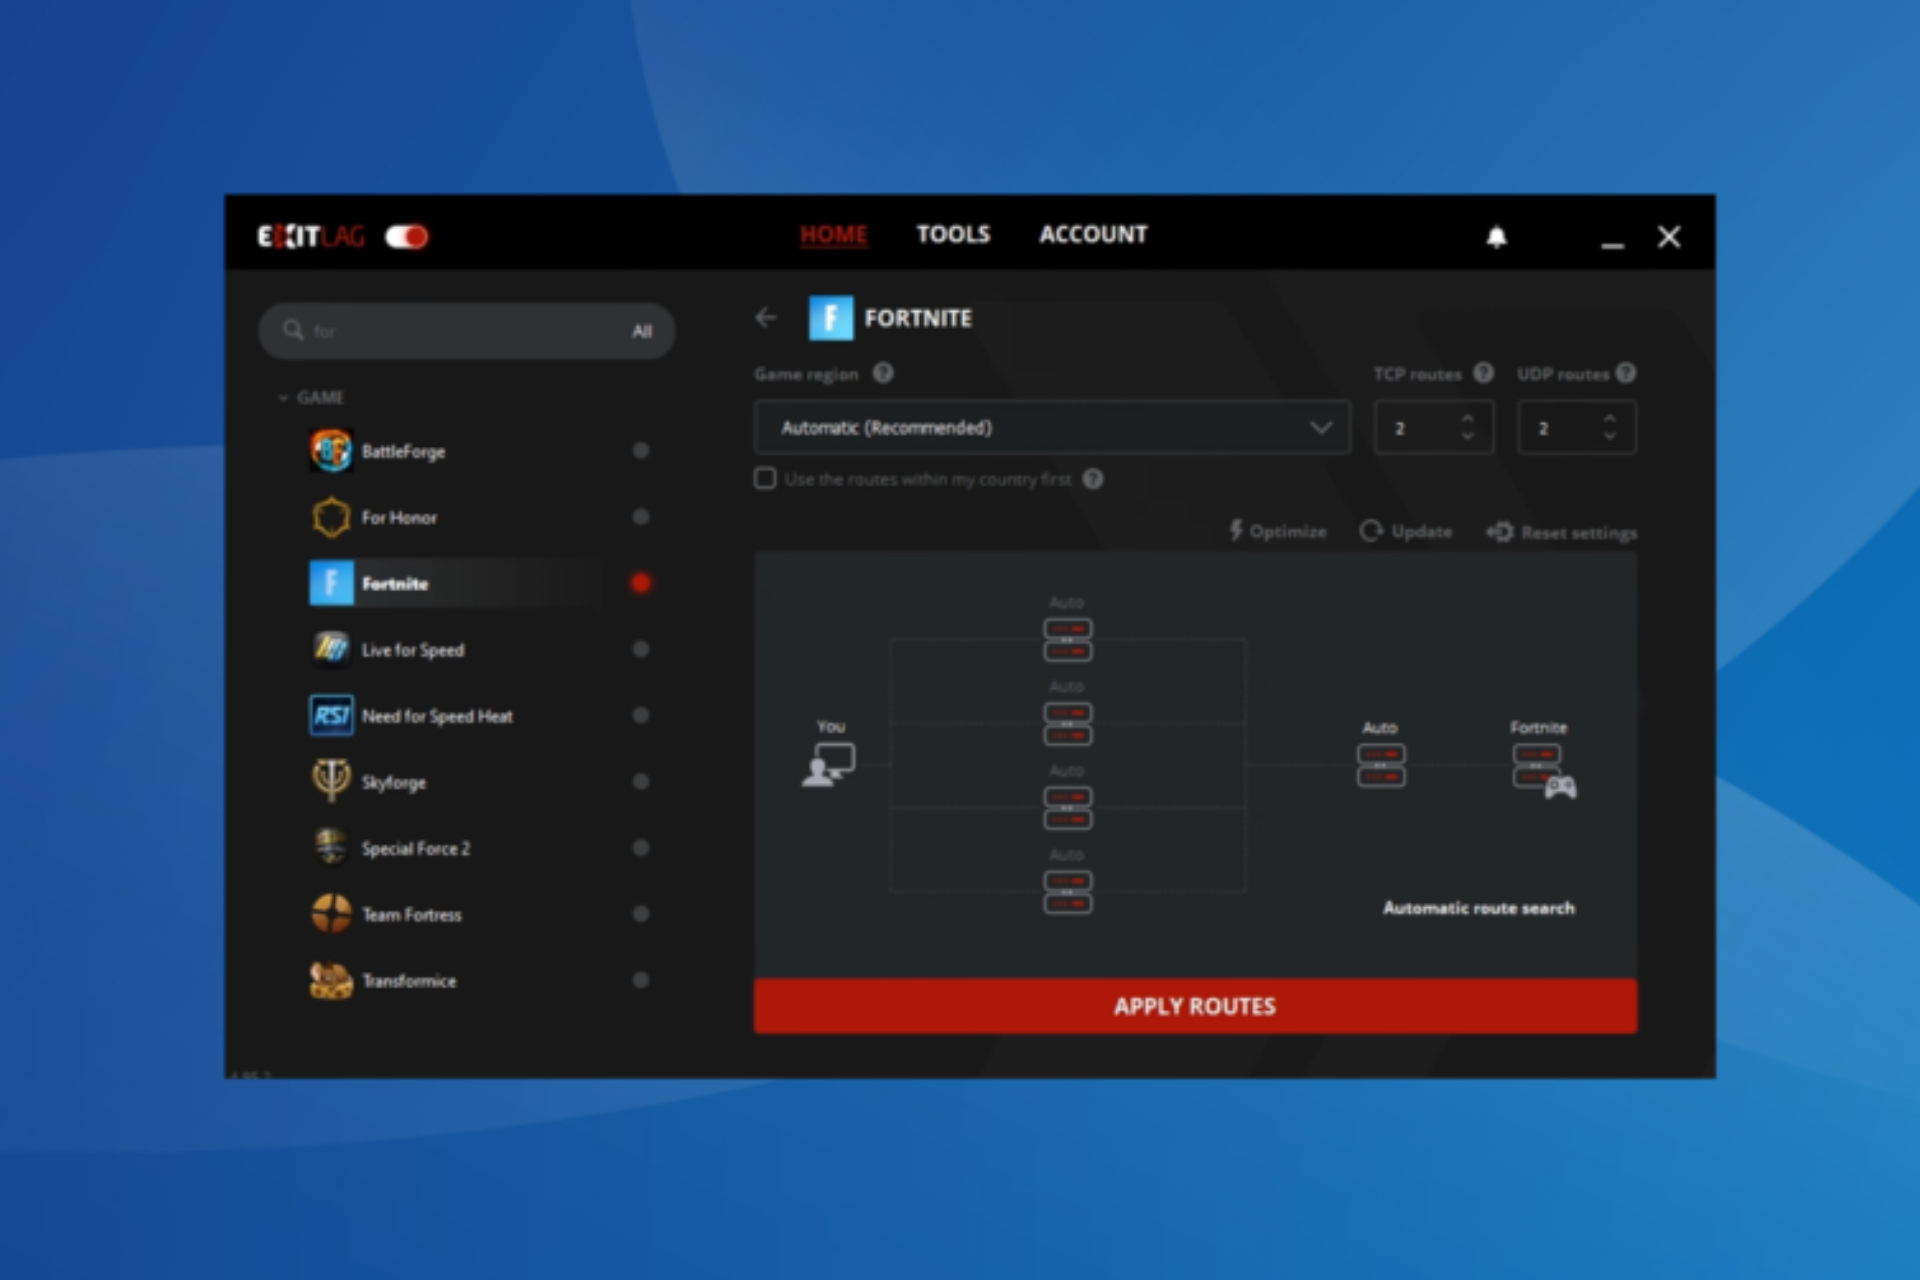Click the Skyforge emblem icon
This screenshot has height=1280, width=1920.
coord(331,781)
